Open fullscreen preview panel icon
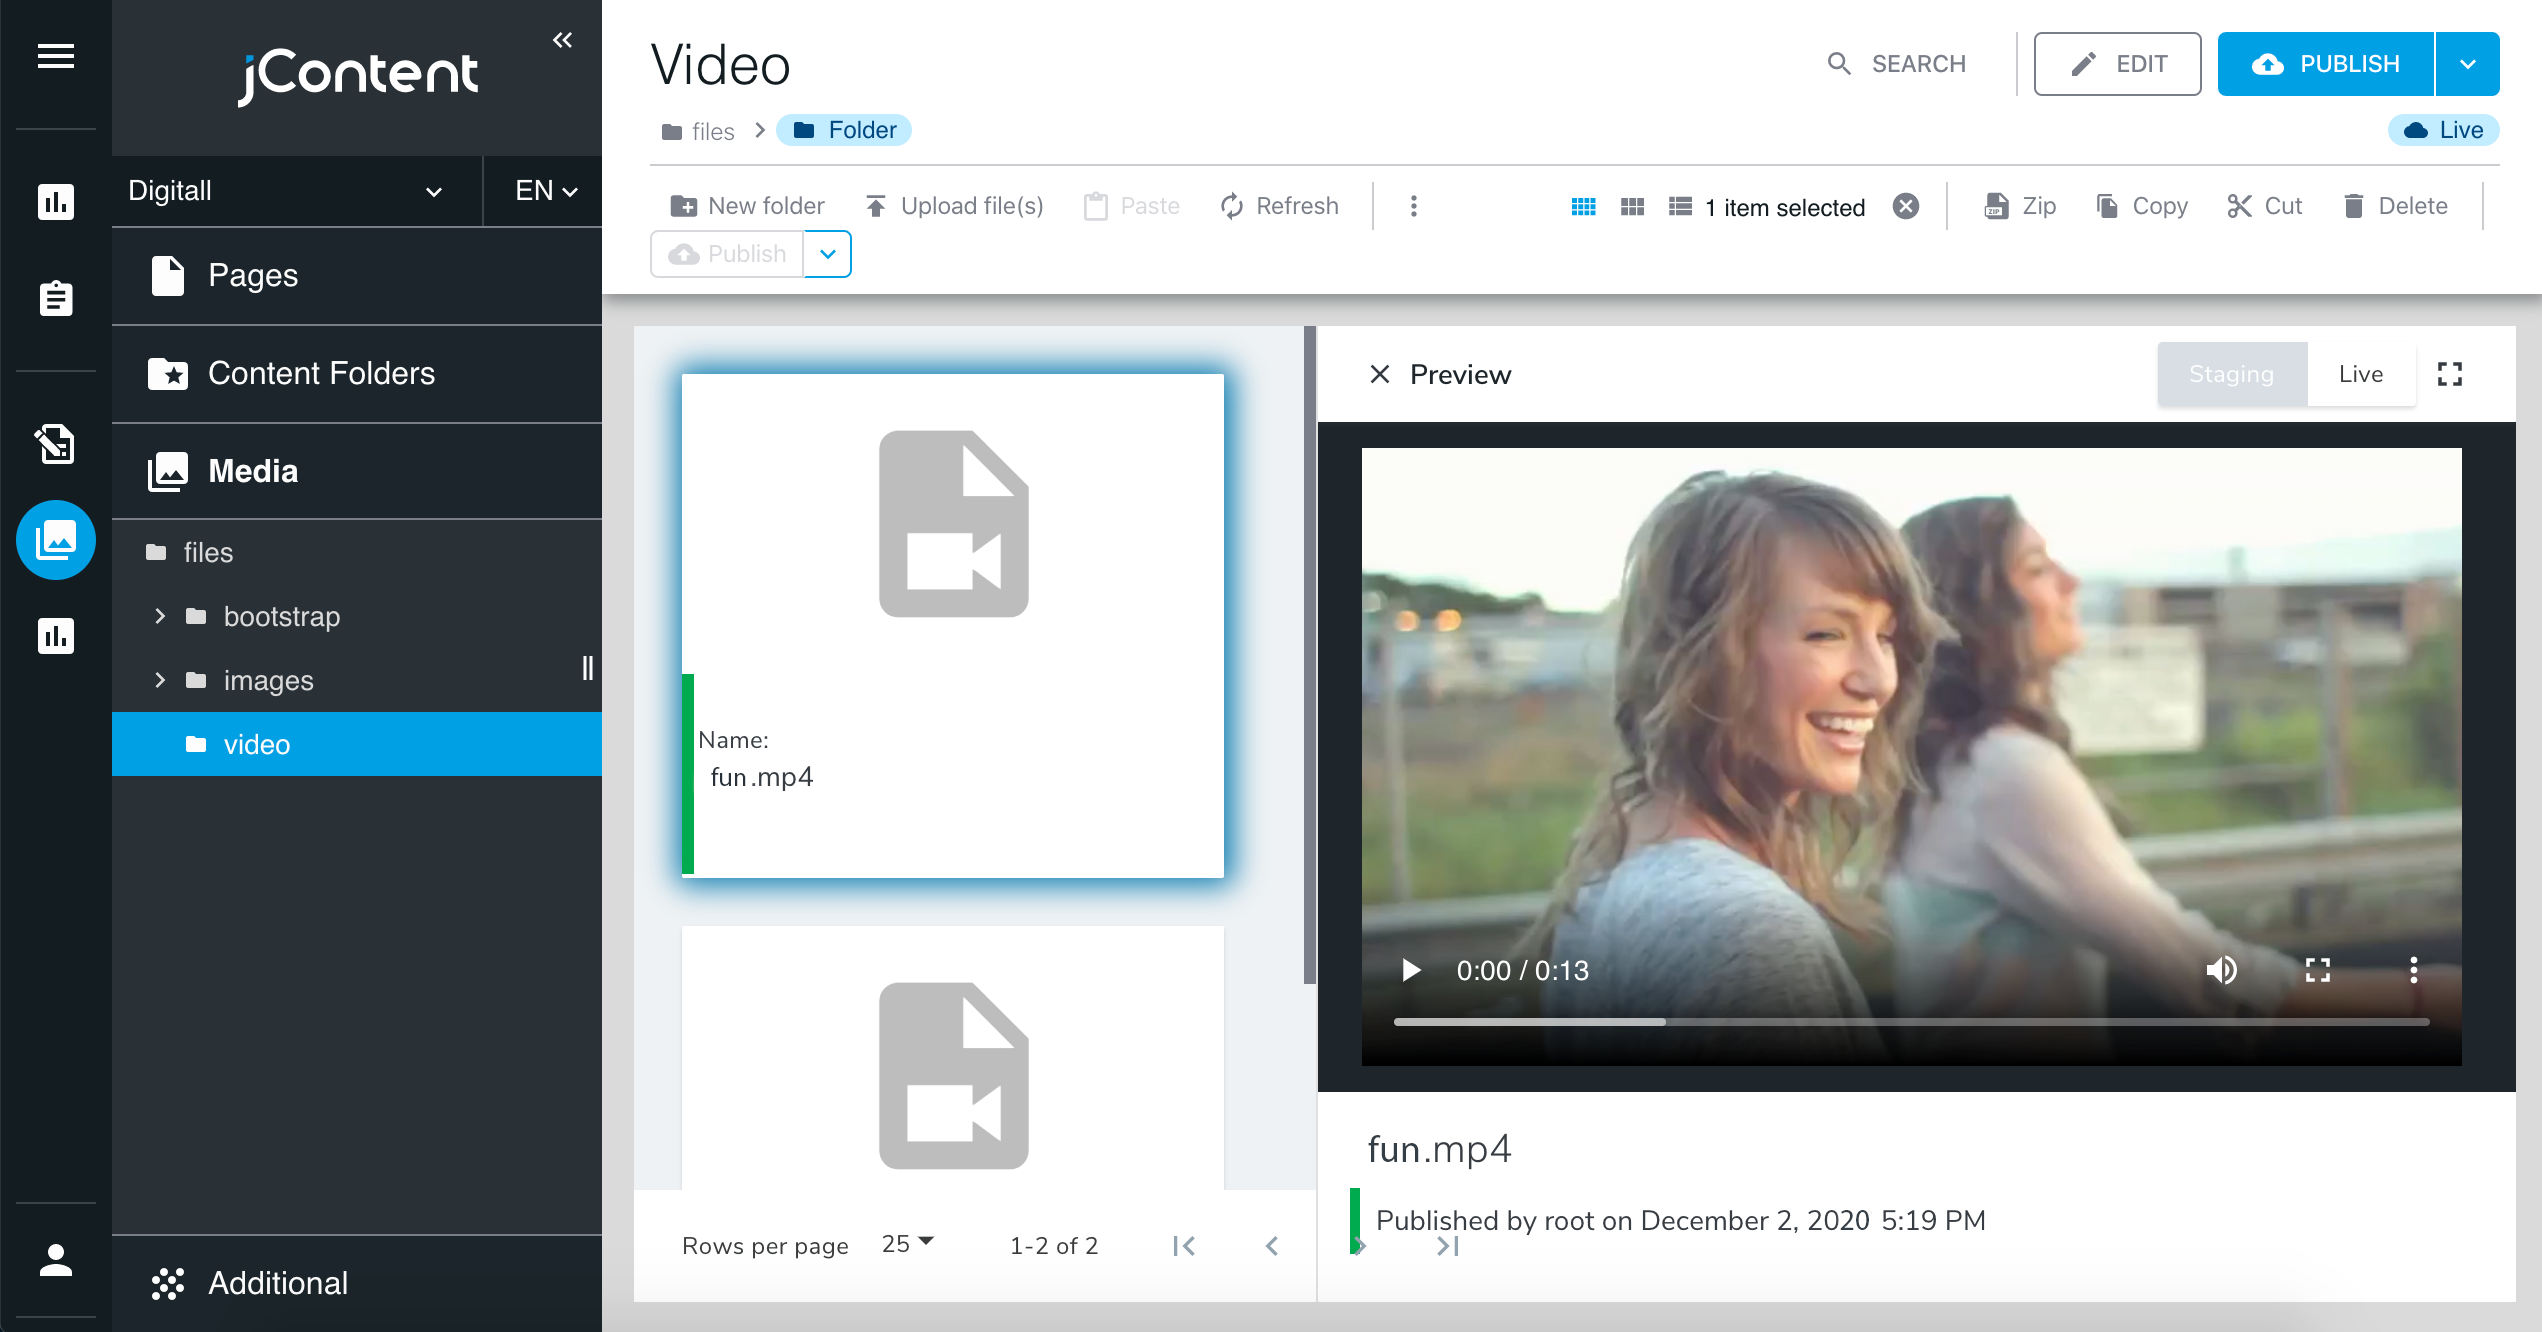The height and width of the screenshot is (1332, 2542). click(x=2449, y=374)
